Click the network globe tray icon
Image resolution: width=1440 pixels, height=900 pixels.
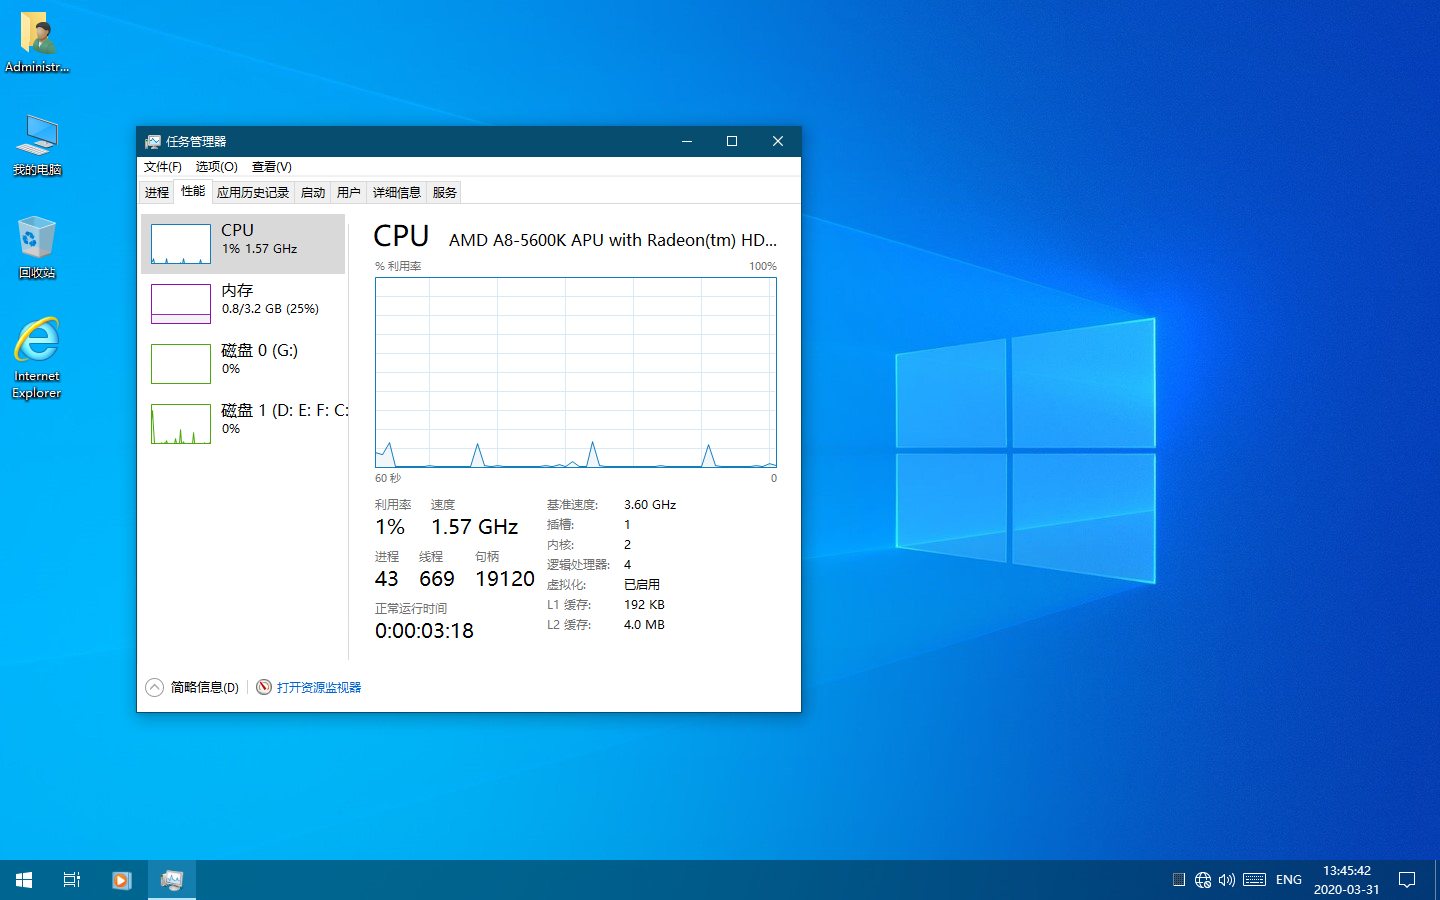(1203, 880)
